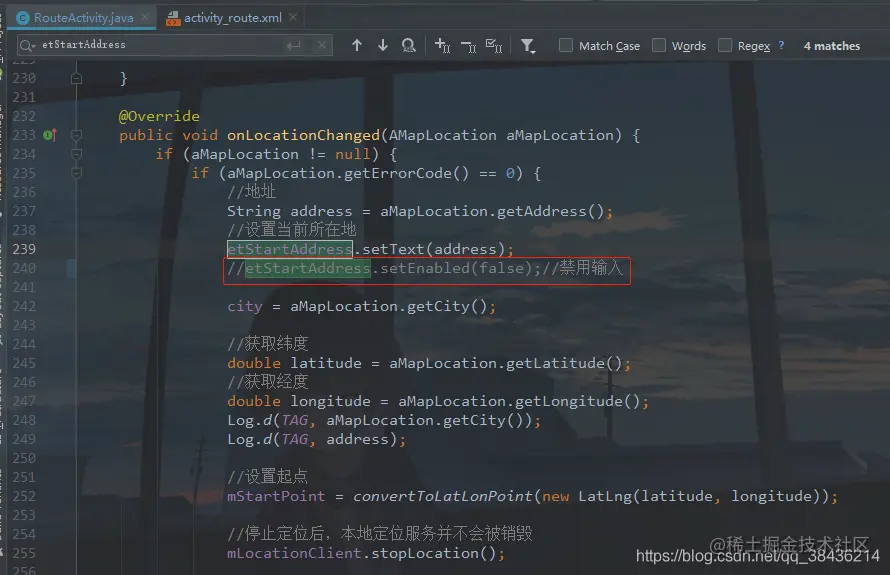Click the @Override annotation
This screenshot has height=575, width=890.
(159, 116)
